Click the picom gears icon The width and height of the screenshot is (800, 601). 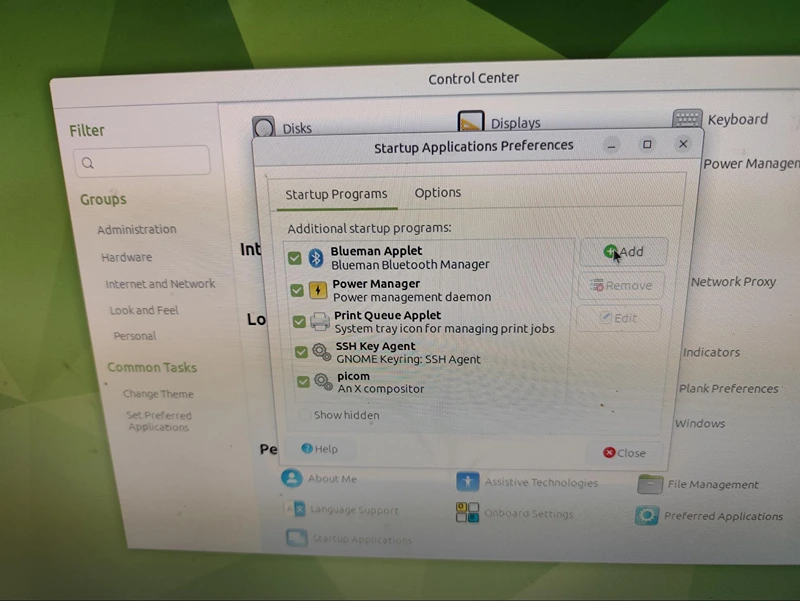point(323,382)
